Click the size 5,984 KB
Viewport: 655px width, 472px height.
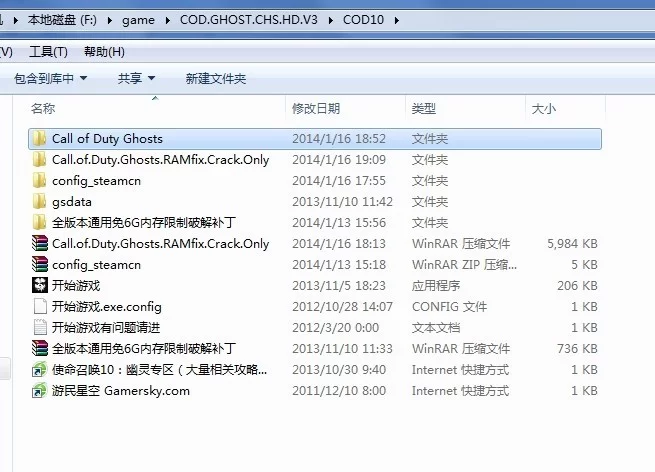coord(572,244)
